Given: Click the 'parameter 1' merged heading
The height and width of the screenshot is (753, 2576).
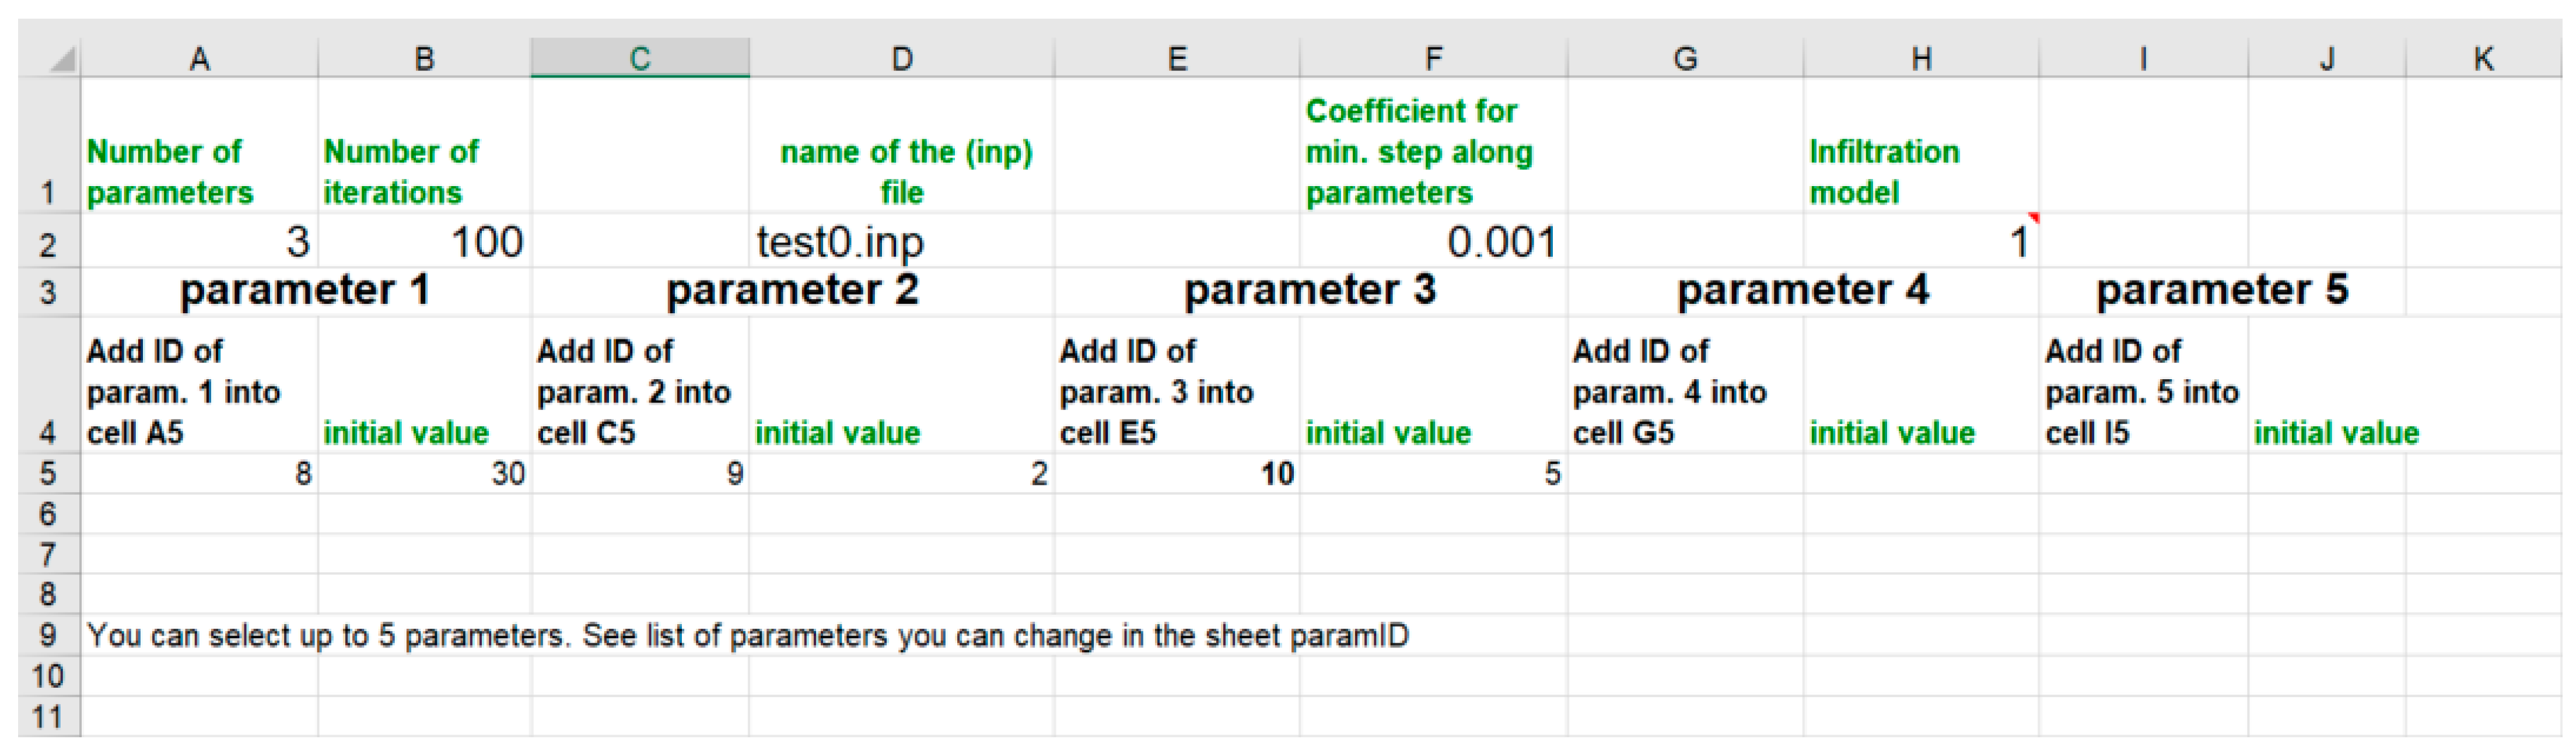Looking at the screenshot, I should pyautogui.click(x=305, y=291).
